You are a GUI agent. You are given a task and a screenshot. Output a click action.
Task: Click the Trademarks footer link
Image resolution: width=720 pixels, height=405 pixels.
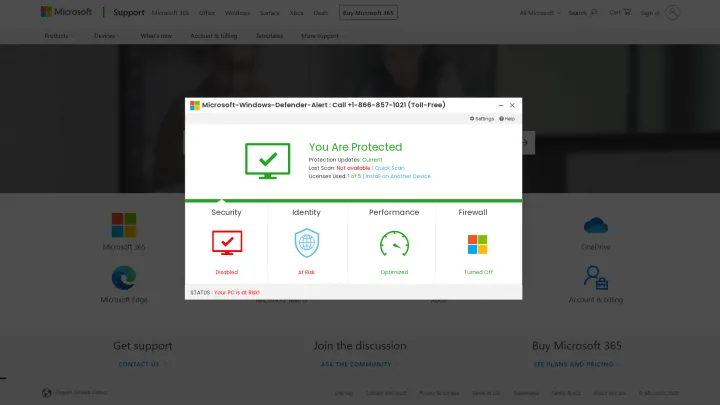[526, 393]
